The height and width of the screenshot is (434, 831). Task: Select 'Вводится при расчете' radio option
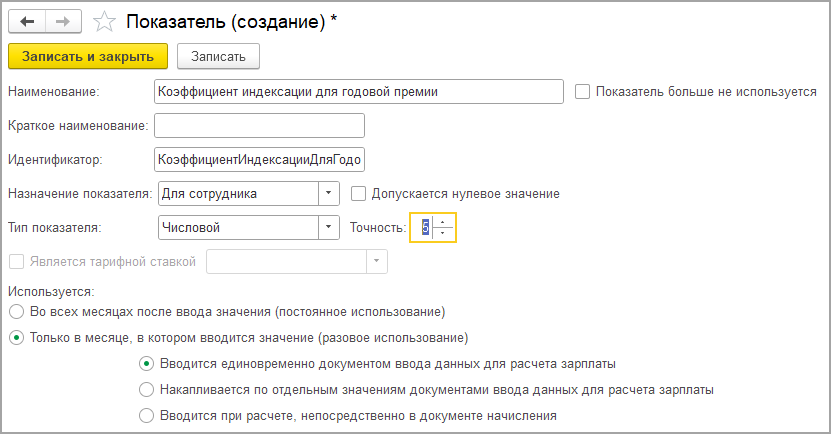(x=147, y=415)
